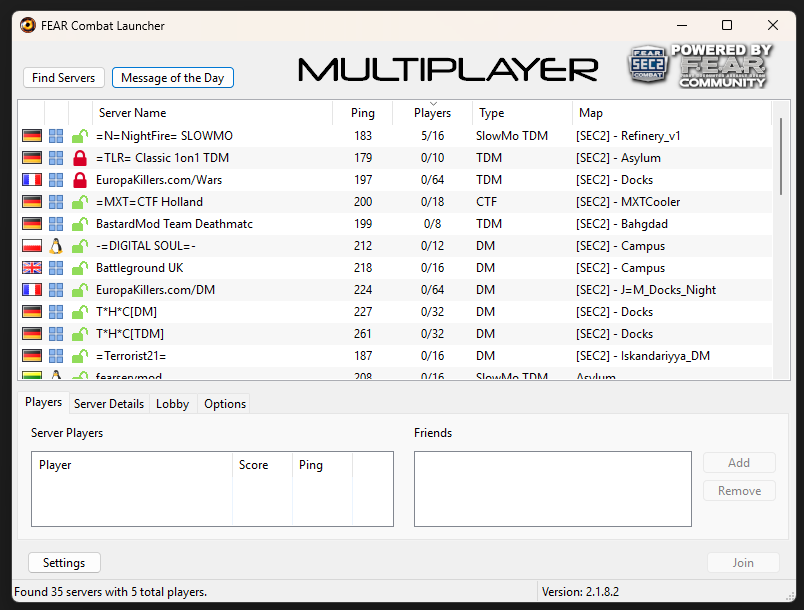Sort servers by the Players column header
804x610 pixels.
(x=432, y=113)
